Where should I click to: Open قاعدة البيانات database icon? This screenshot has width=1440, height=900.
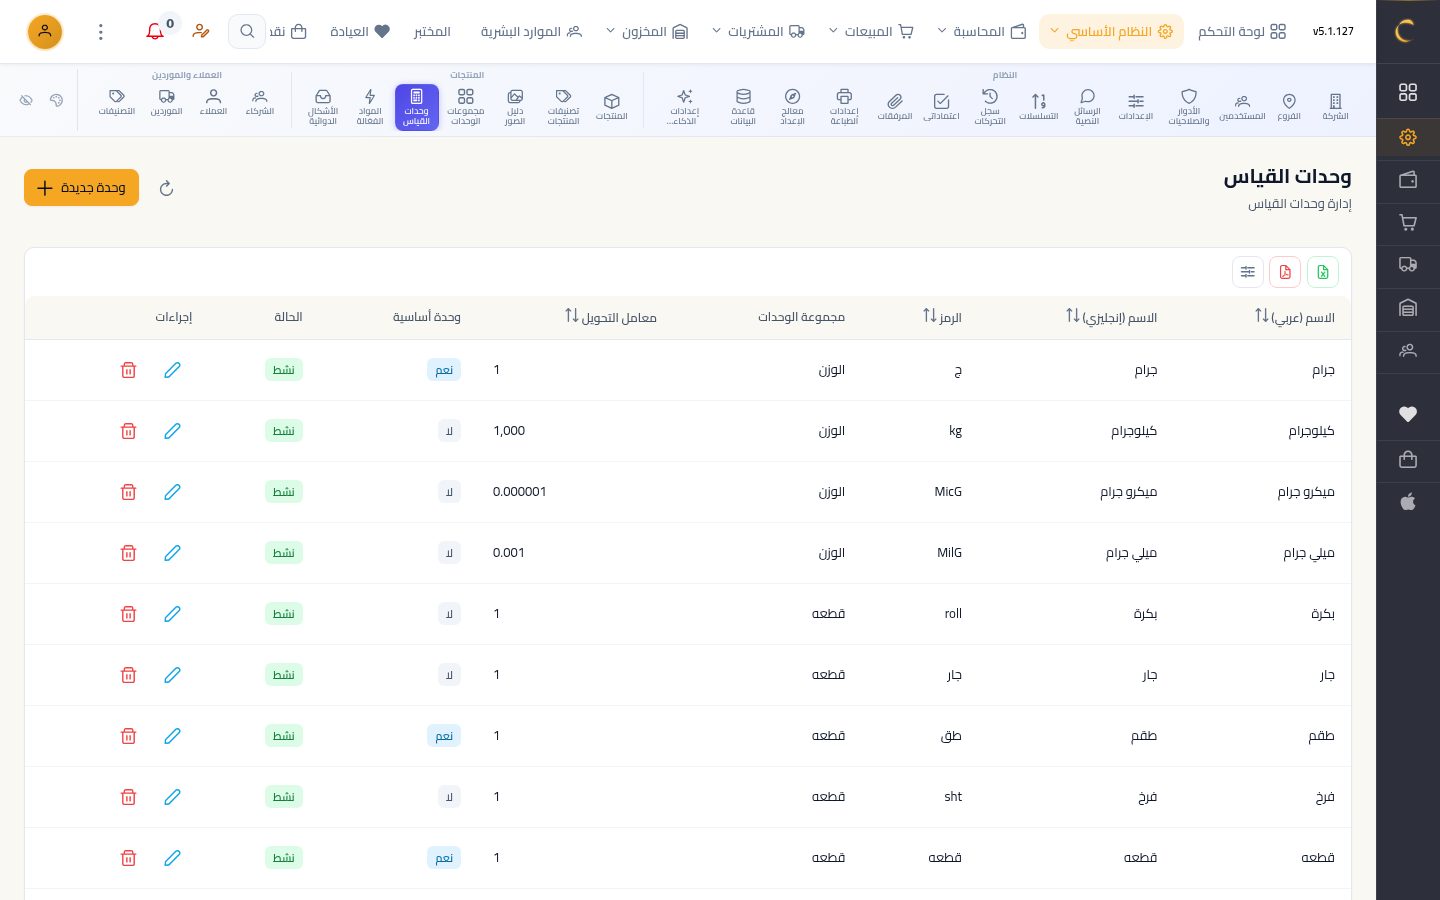743,106
